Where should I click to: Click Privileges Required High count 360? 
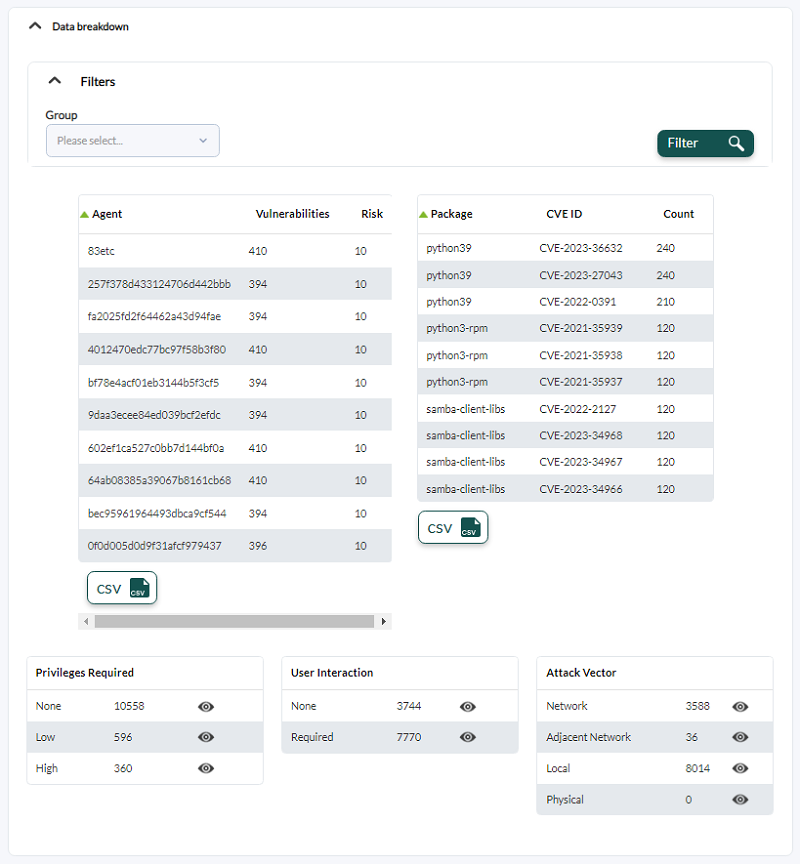click(123, 768)
